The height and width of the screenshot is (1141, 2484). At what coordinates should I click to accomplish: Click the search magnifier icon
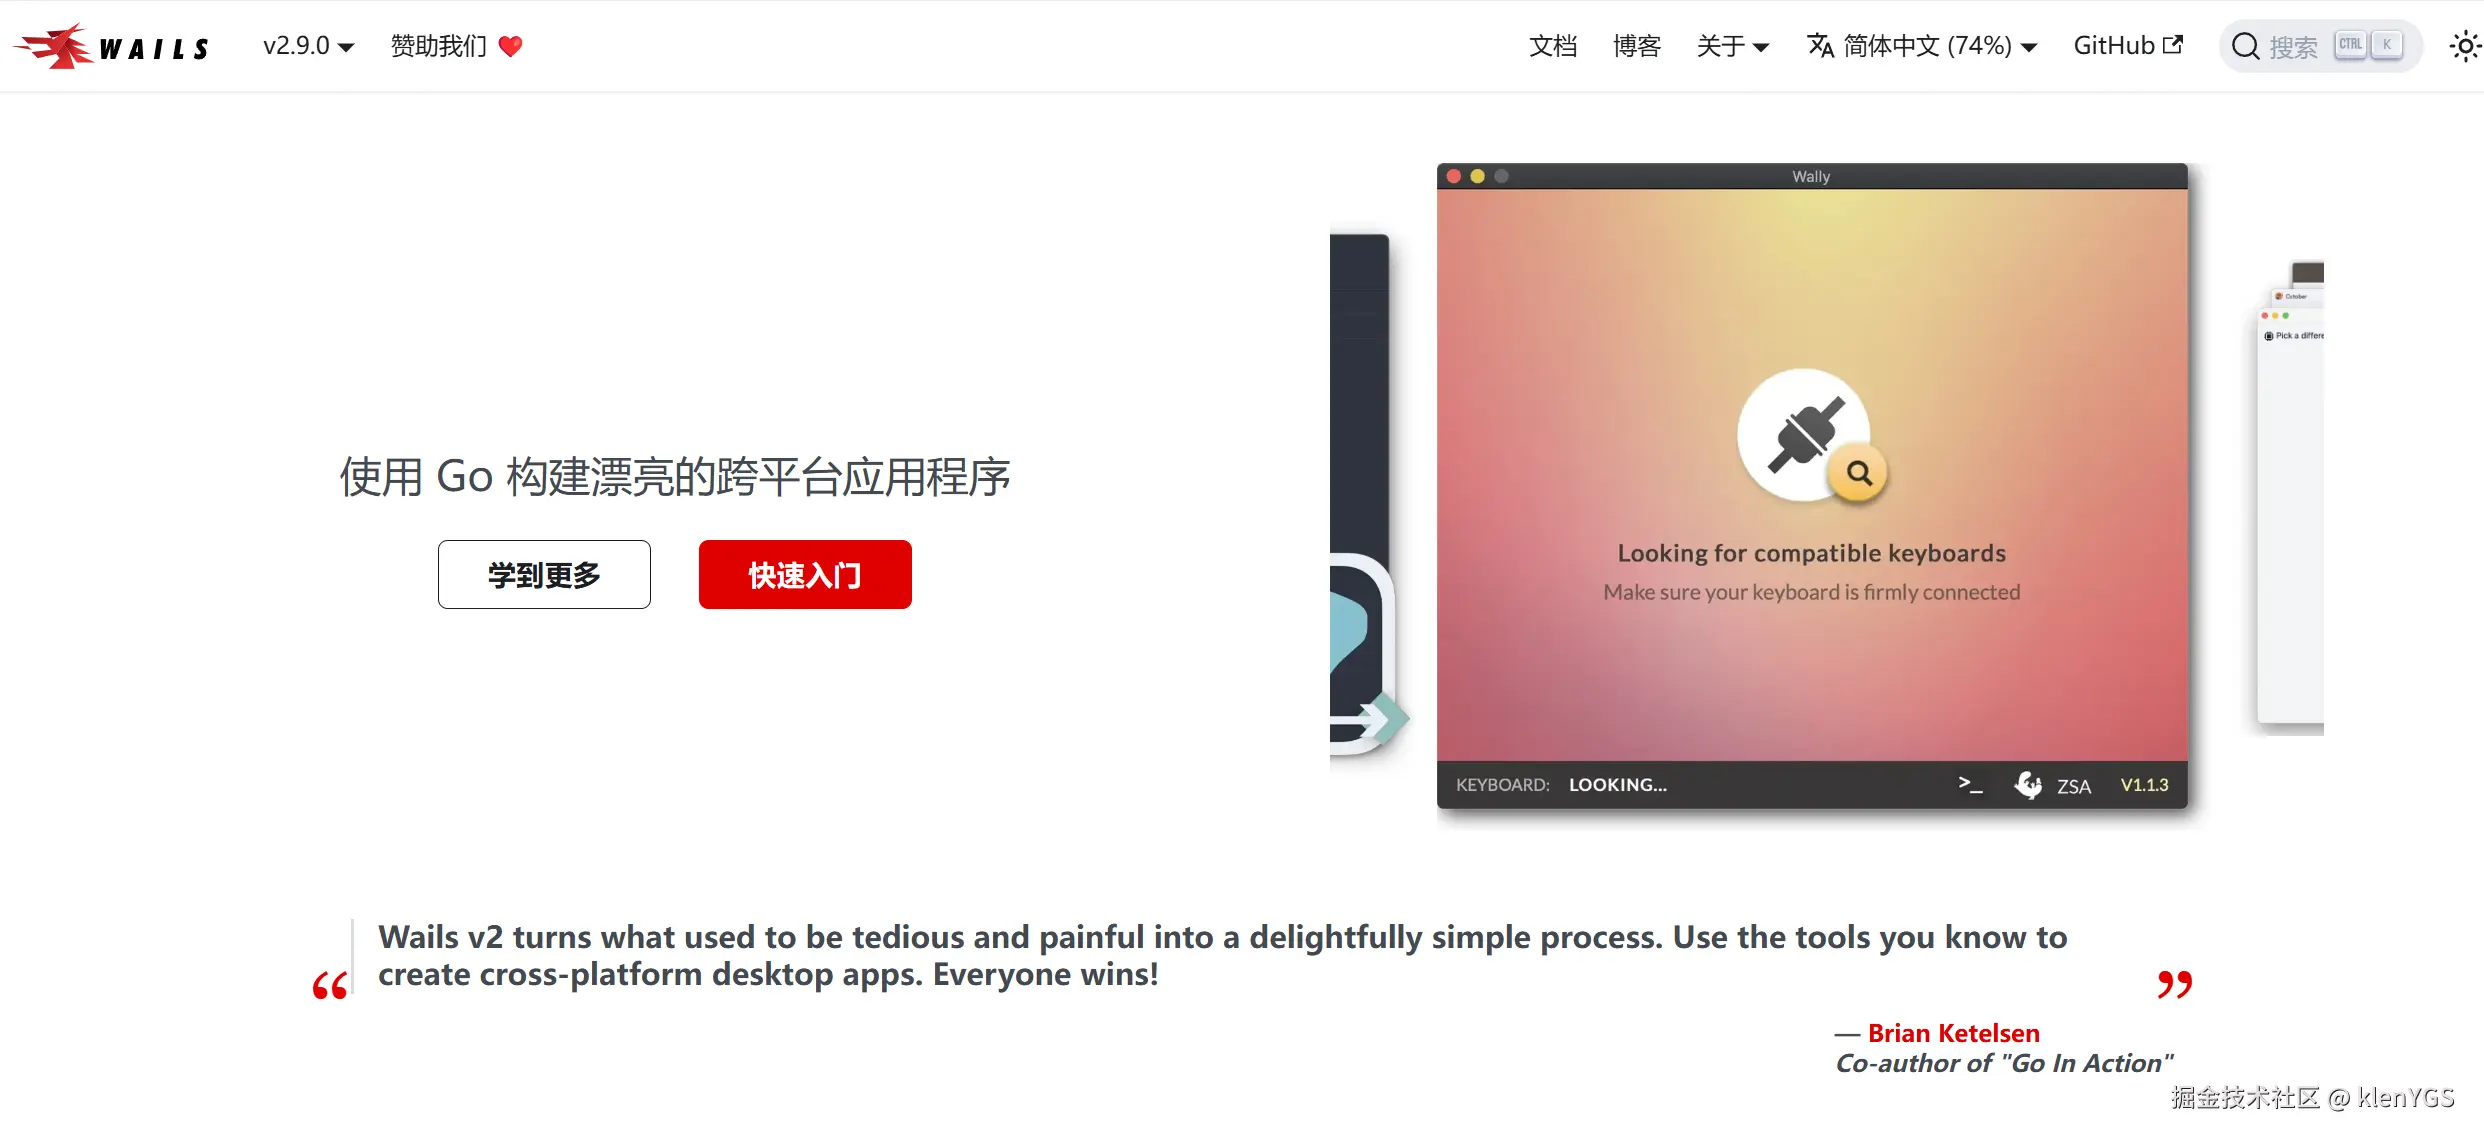click(2246, 46)
